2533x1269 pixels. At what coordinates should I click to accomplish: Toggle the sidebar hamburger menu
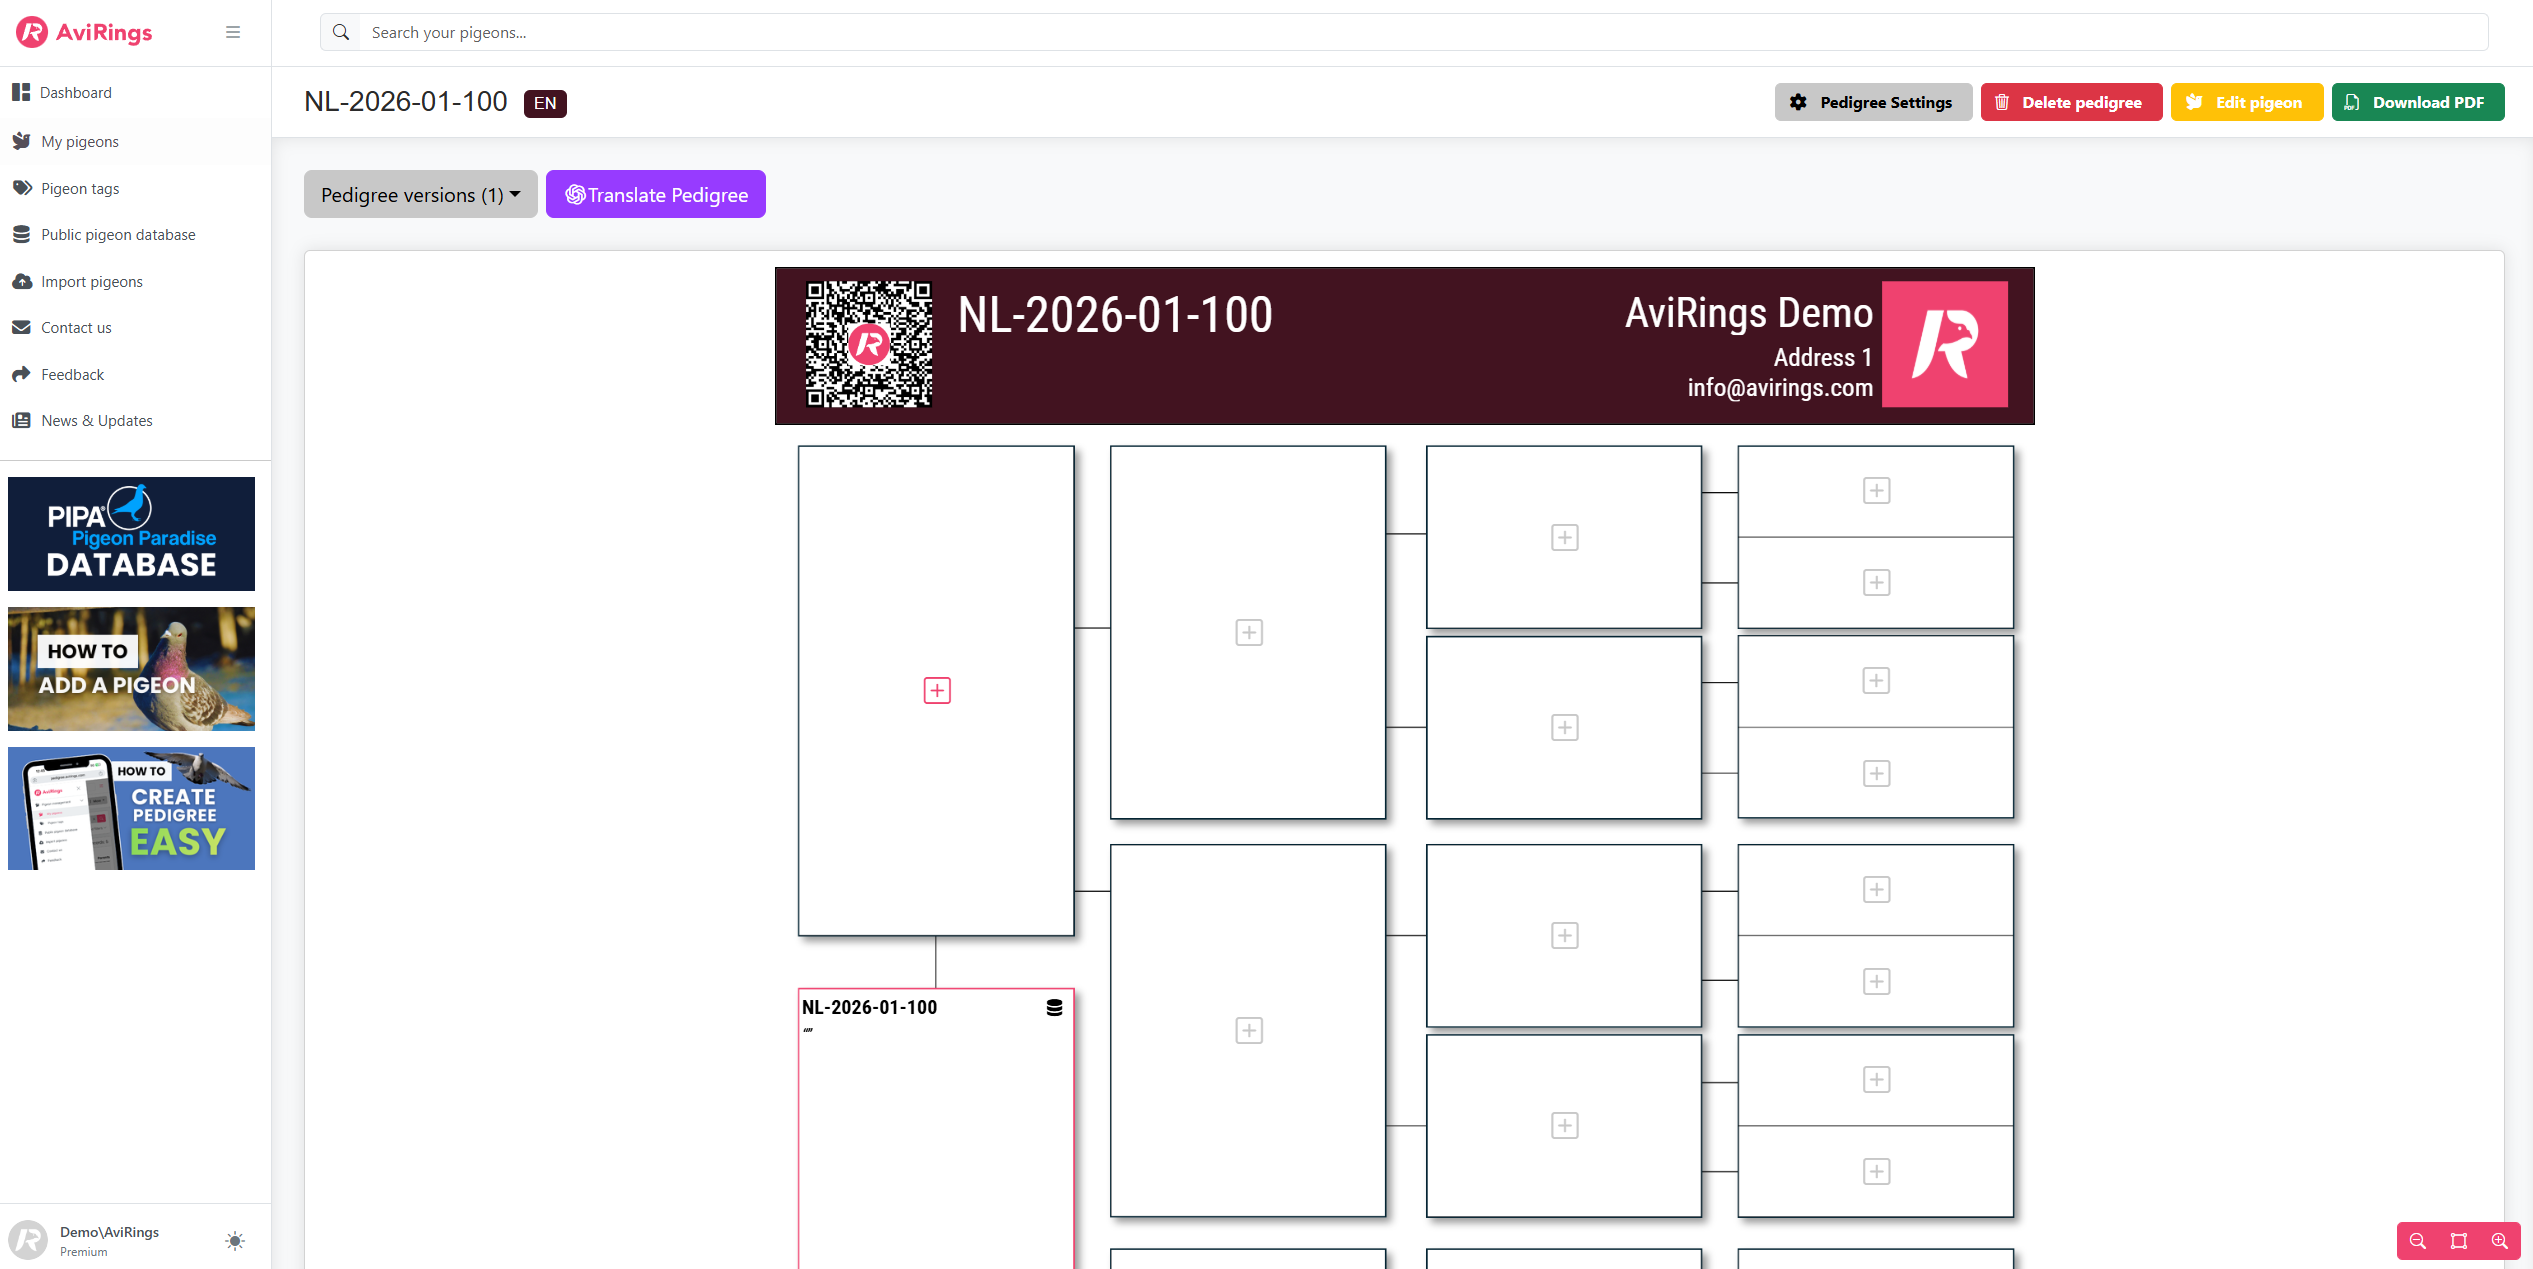click(233, 32)
